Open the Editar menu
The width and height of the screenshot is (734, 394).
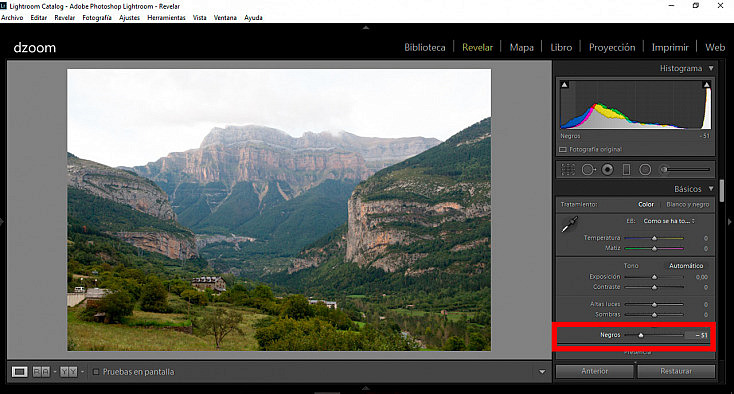pyautogui.click(x=39, y=18)
